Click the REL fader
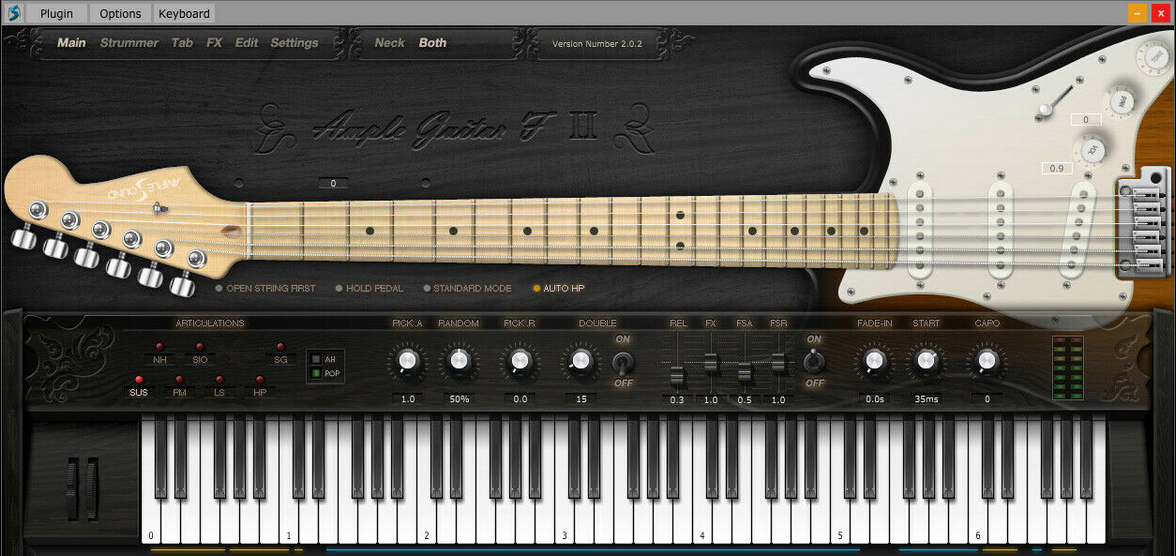The width and height of the screenshot is (1176, 556). tap(677, 375)
